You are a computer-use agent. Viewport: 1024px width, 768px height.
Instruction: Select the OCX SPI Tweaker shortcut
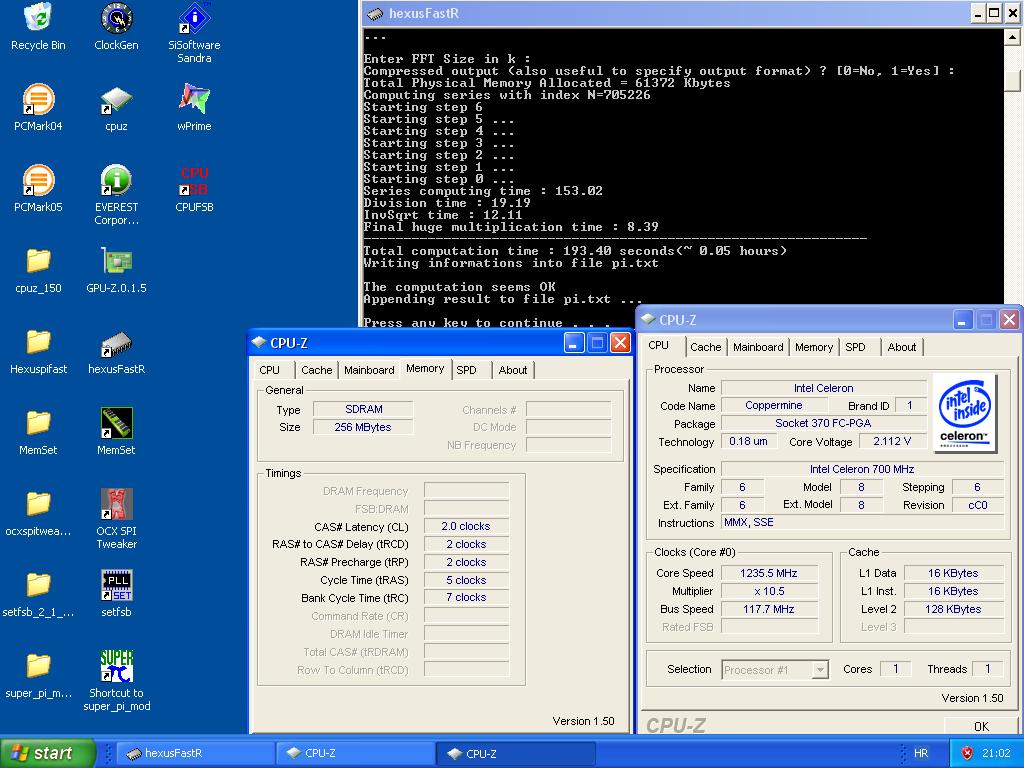(x=116, y=504)
